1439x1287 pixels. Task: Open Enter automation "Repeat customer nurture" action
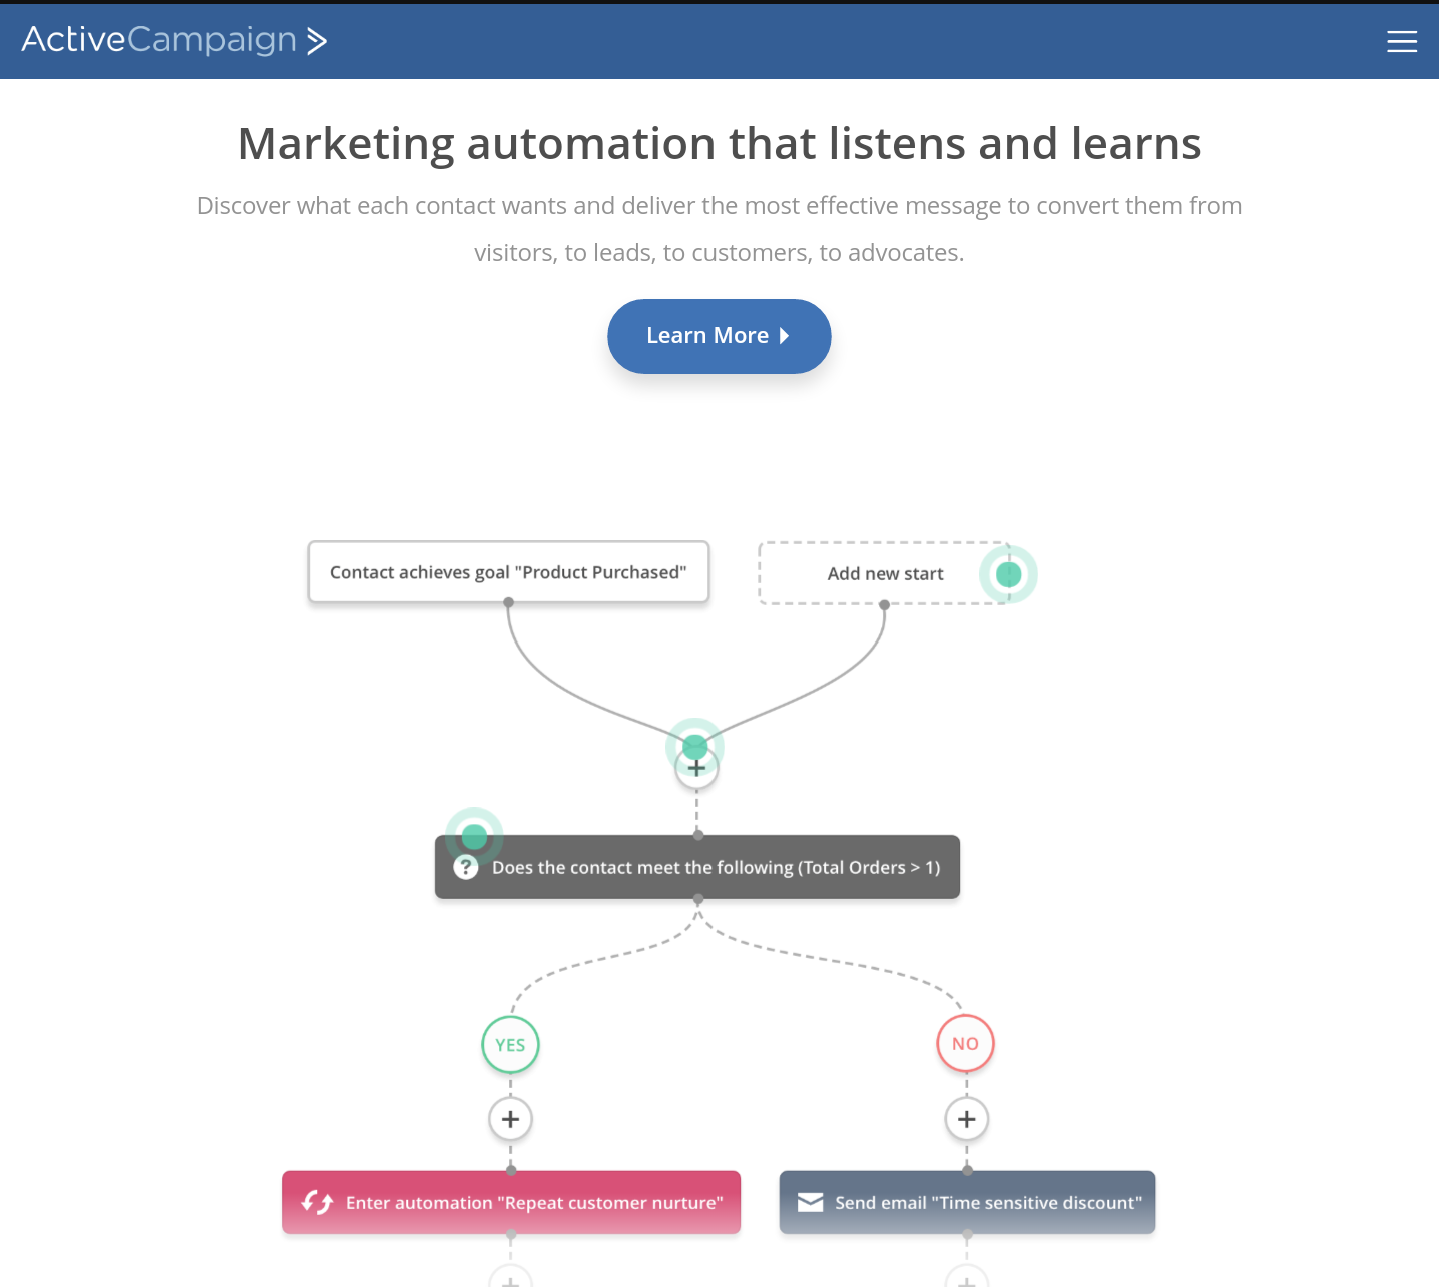(x=511, y=1202)
